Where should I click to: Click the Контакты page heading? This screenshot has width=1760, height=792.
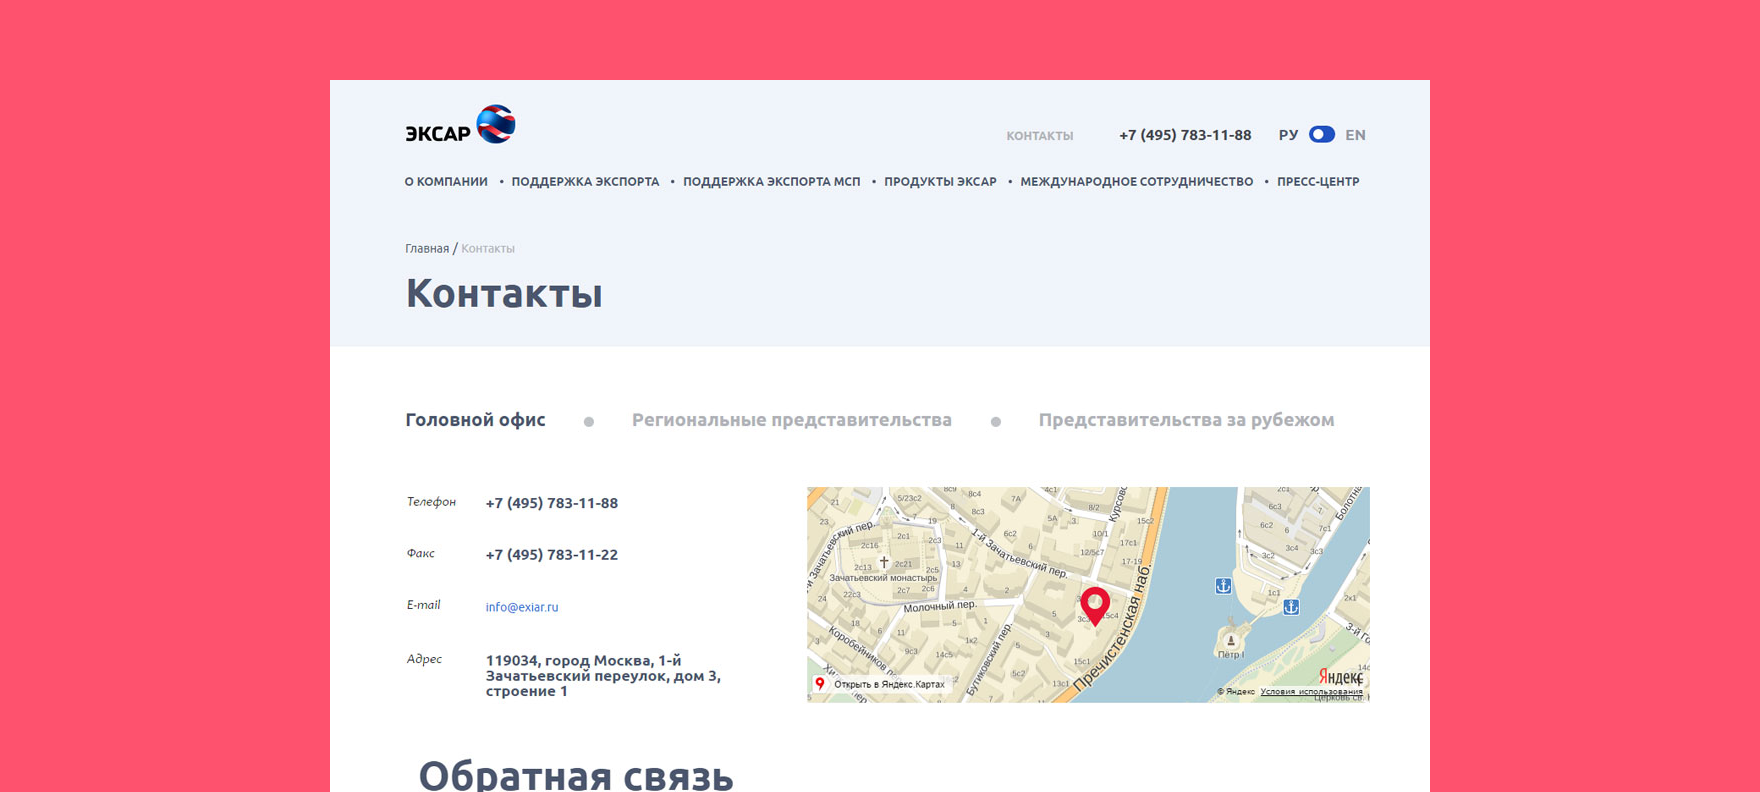[x=504, y=293]
